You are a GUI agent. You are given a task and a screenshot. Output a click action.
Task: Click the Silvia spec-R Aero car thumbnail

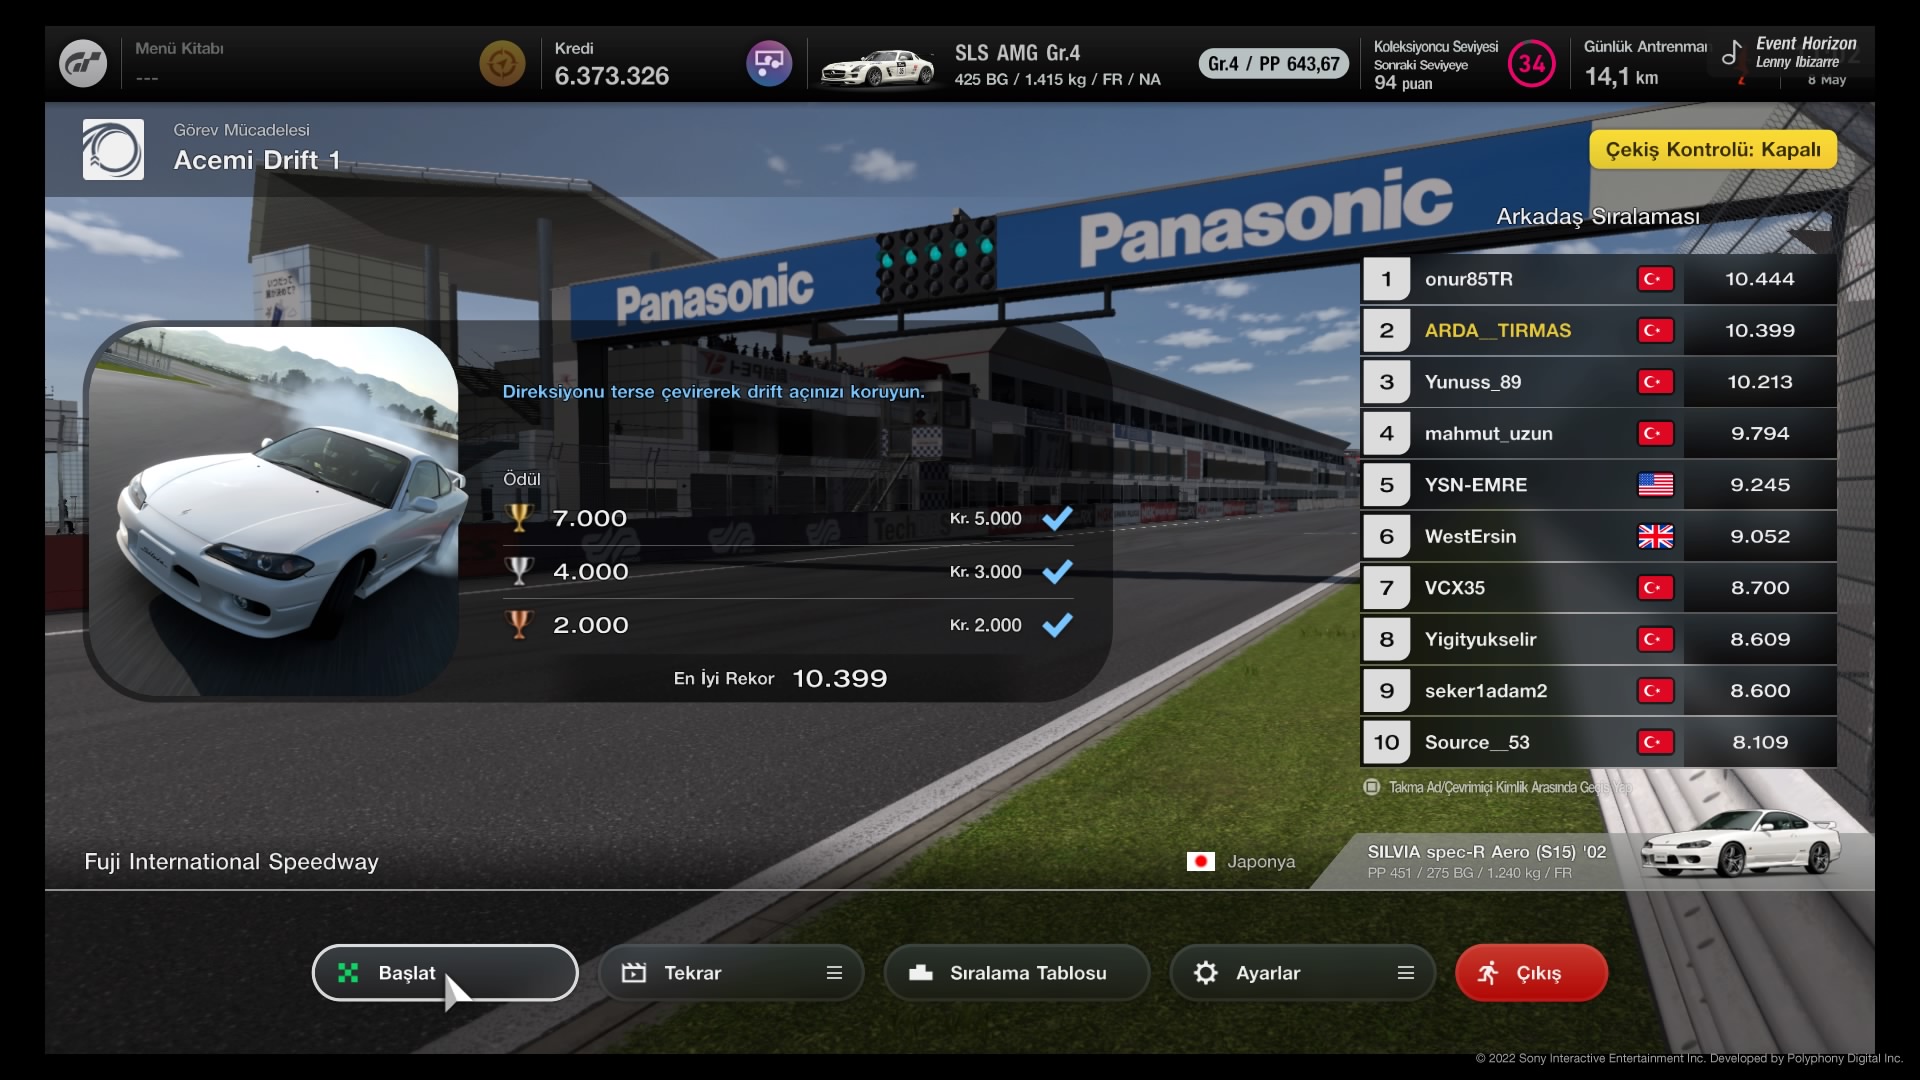tap(1740, 845)
